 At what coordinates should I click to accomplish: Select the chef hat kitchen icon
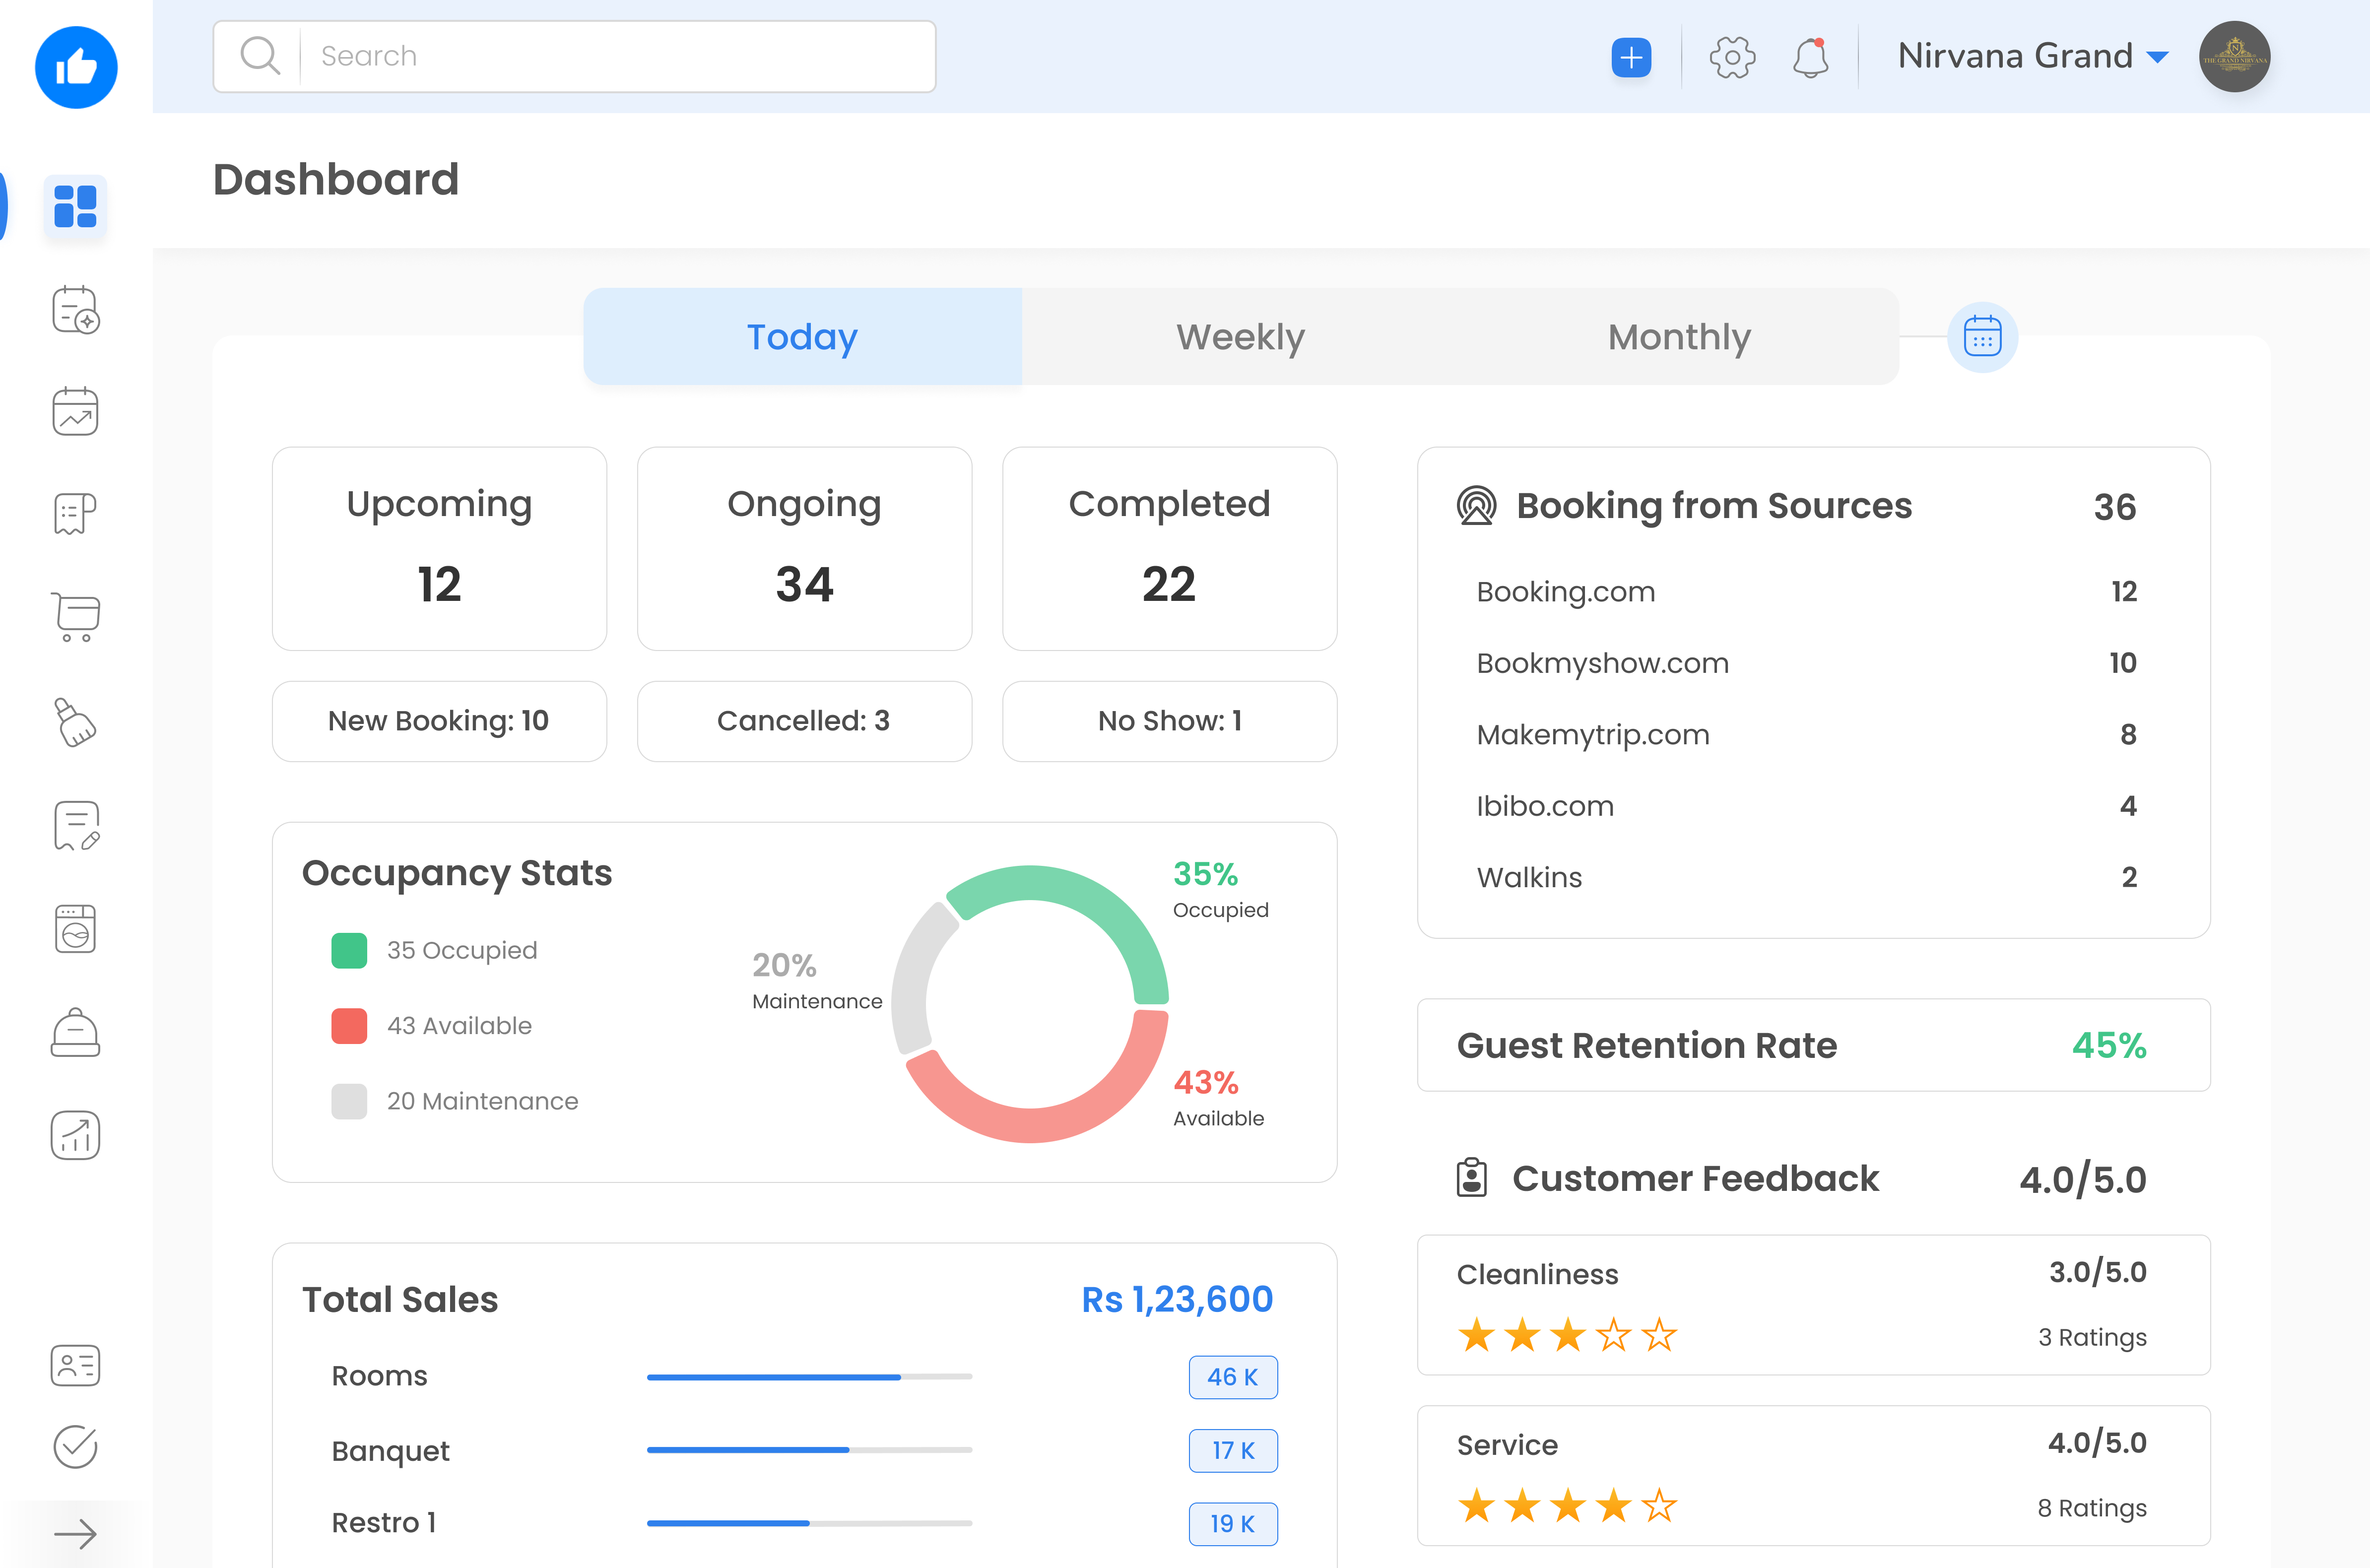pyautogui.click(x=76, y=1032)
